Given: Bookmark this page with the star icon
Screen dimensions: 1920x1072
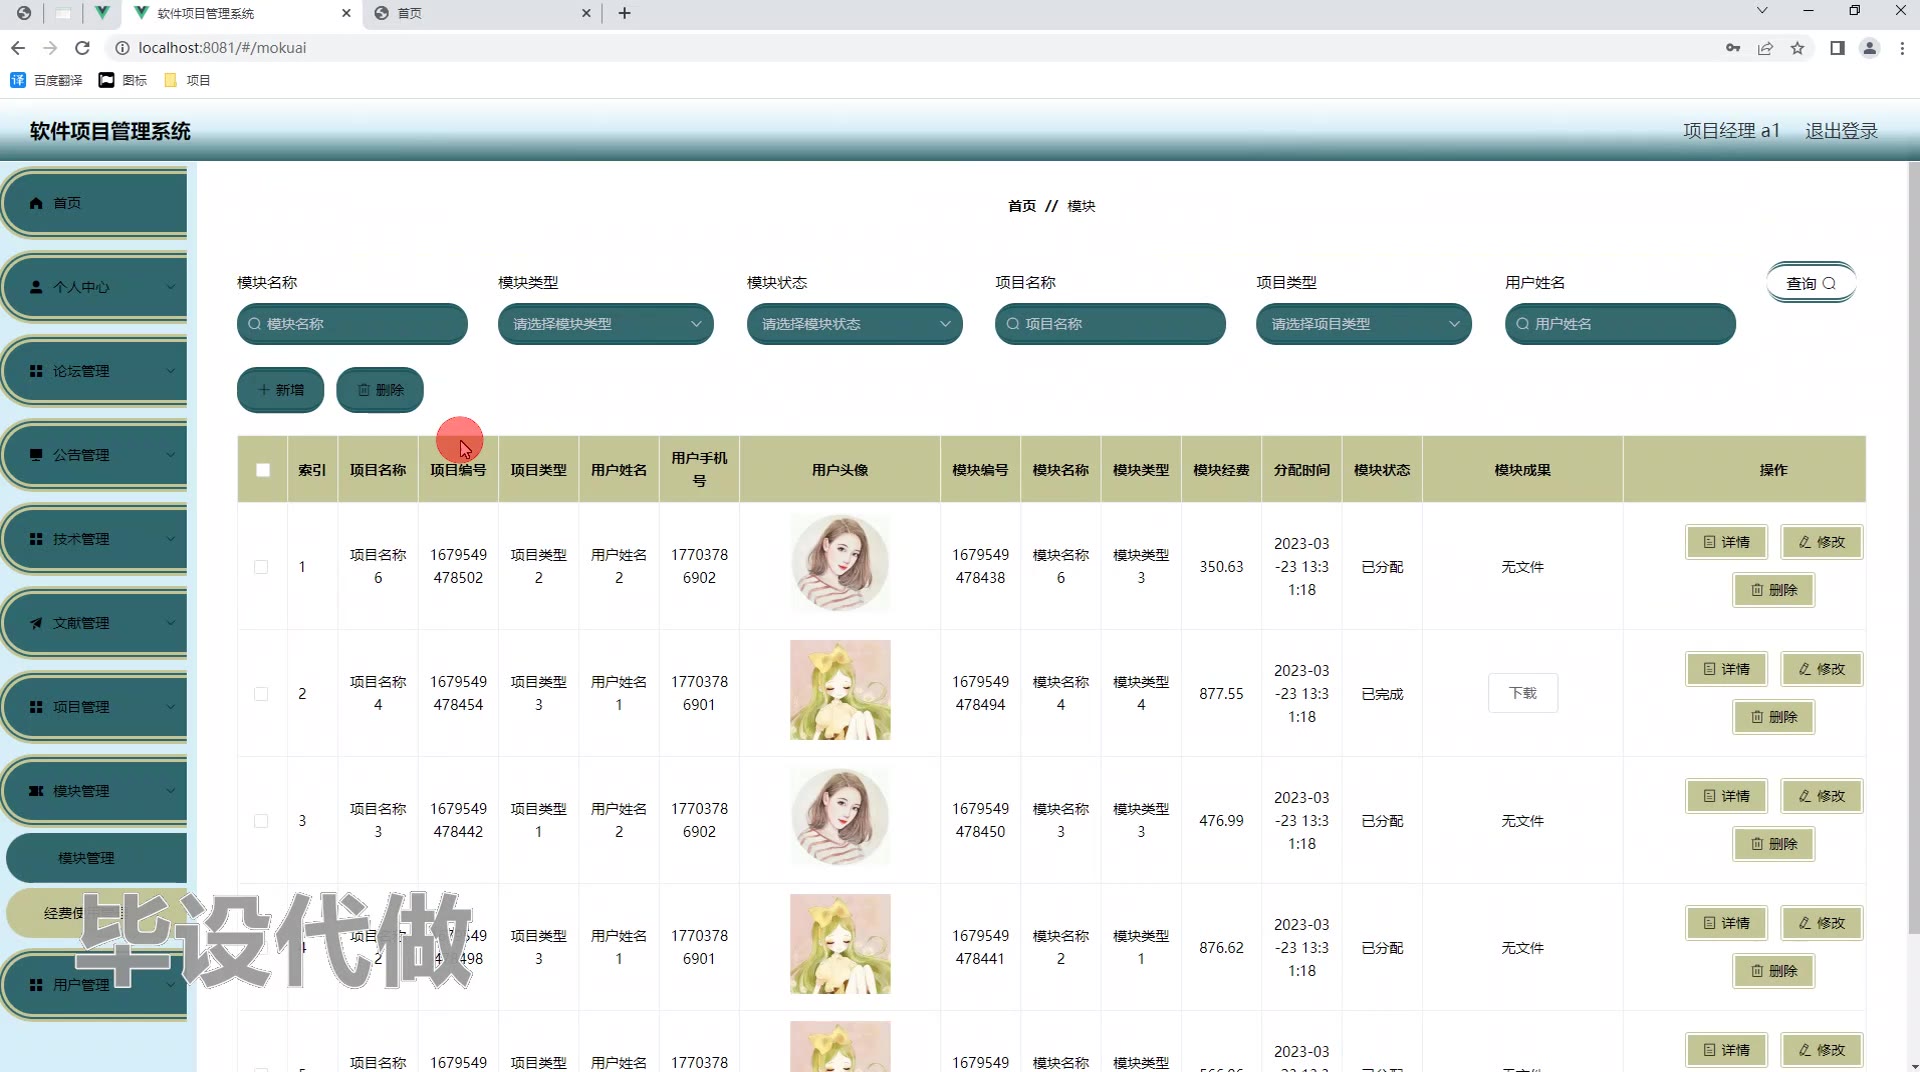Looking at the screenshot, I should pos(1797,48).
